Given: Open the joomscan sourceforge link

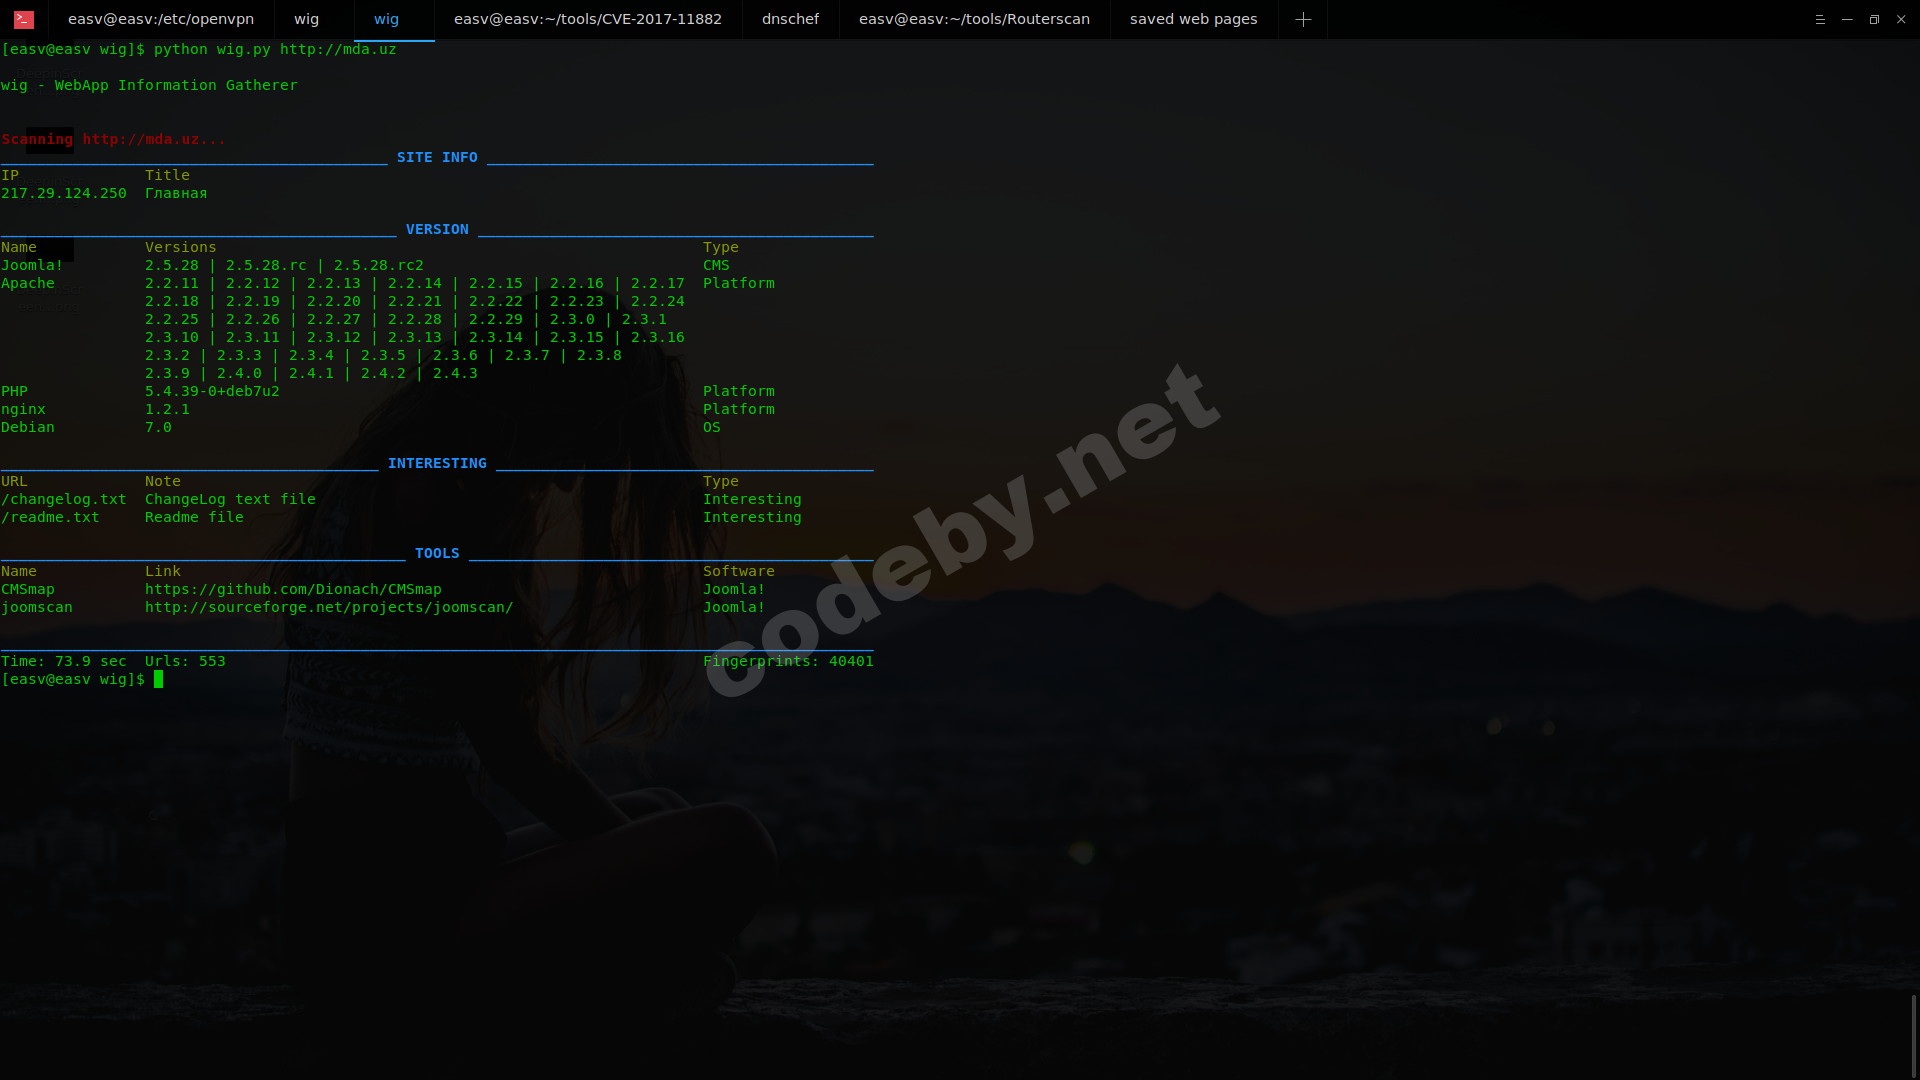Looking at the screenshot, I should click(x=330, y=607).
